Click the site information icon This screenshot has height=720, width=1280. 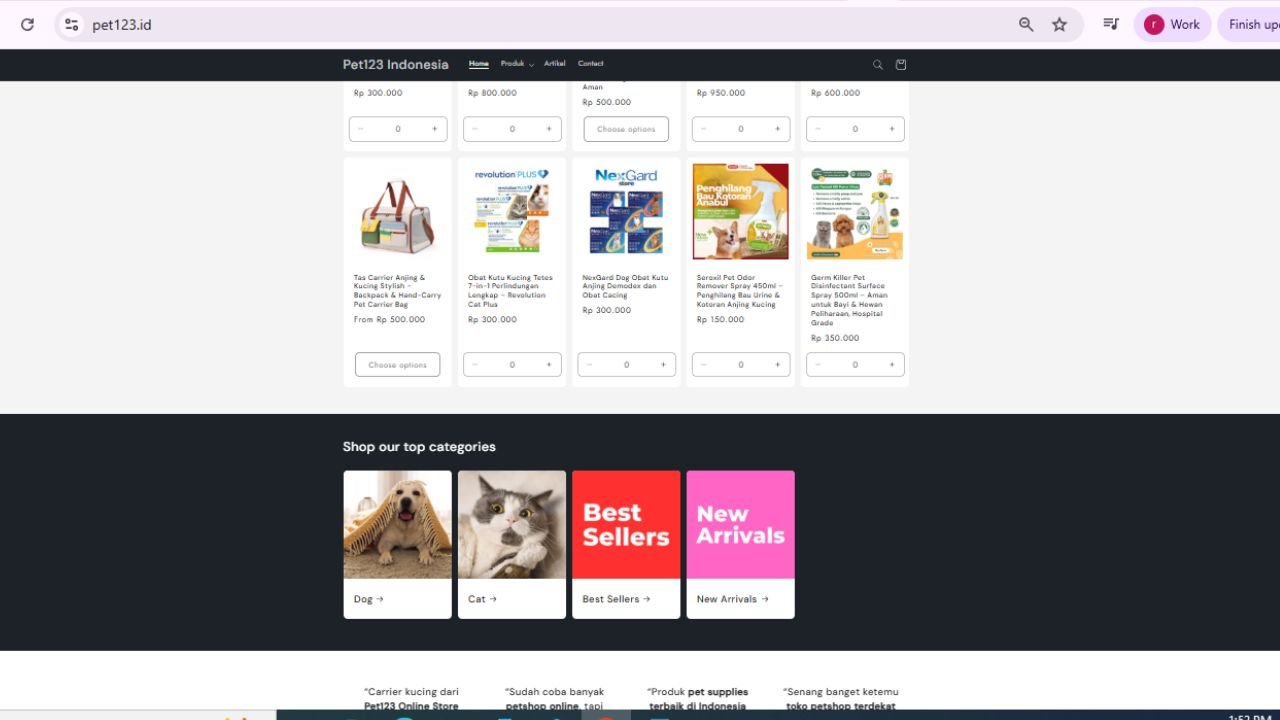click(x=71, y=25)
